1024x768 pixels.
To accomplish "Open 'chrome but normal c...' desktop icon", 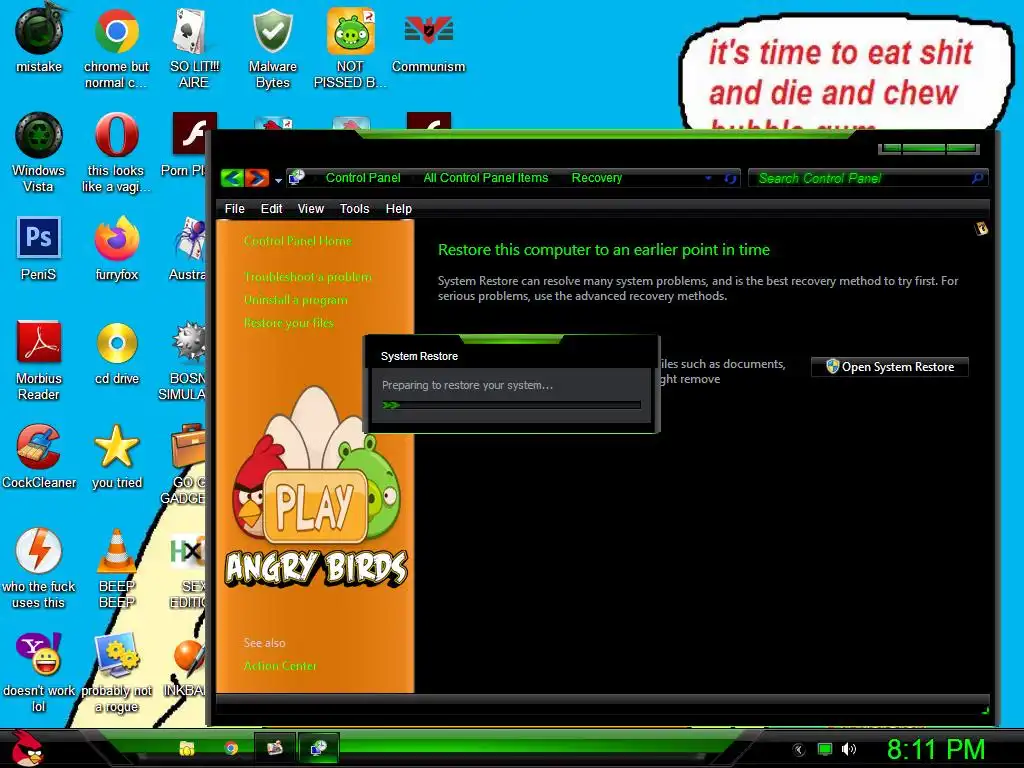I will pos(116,47).
